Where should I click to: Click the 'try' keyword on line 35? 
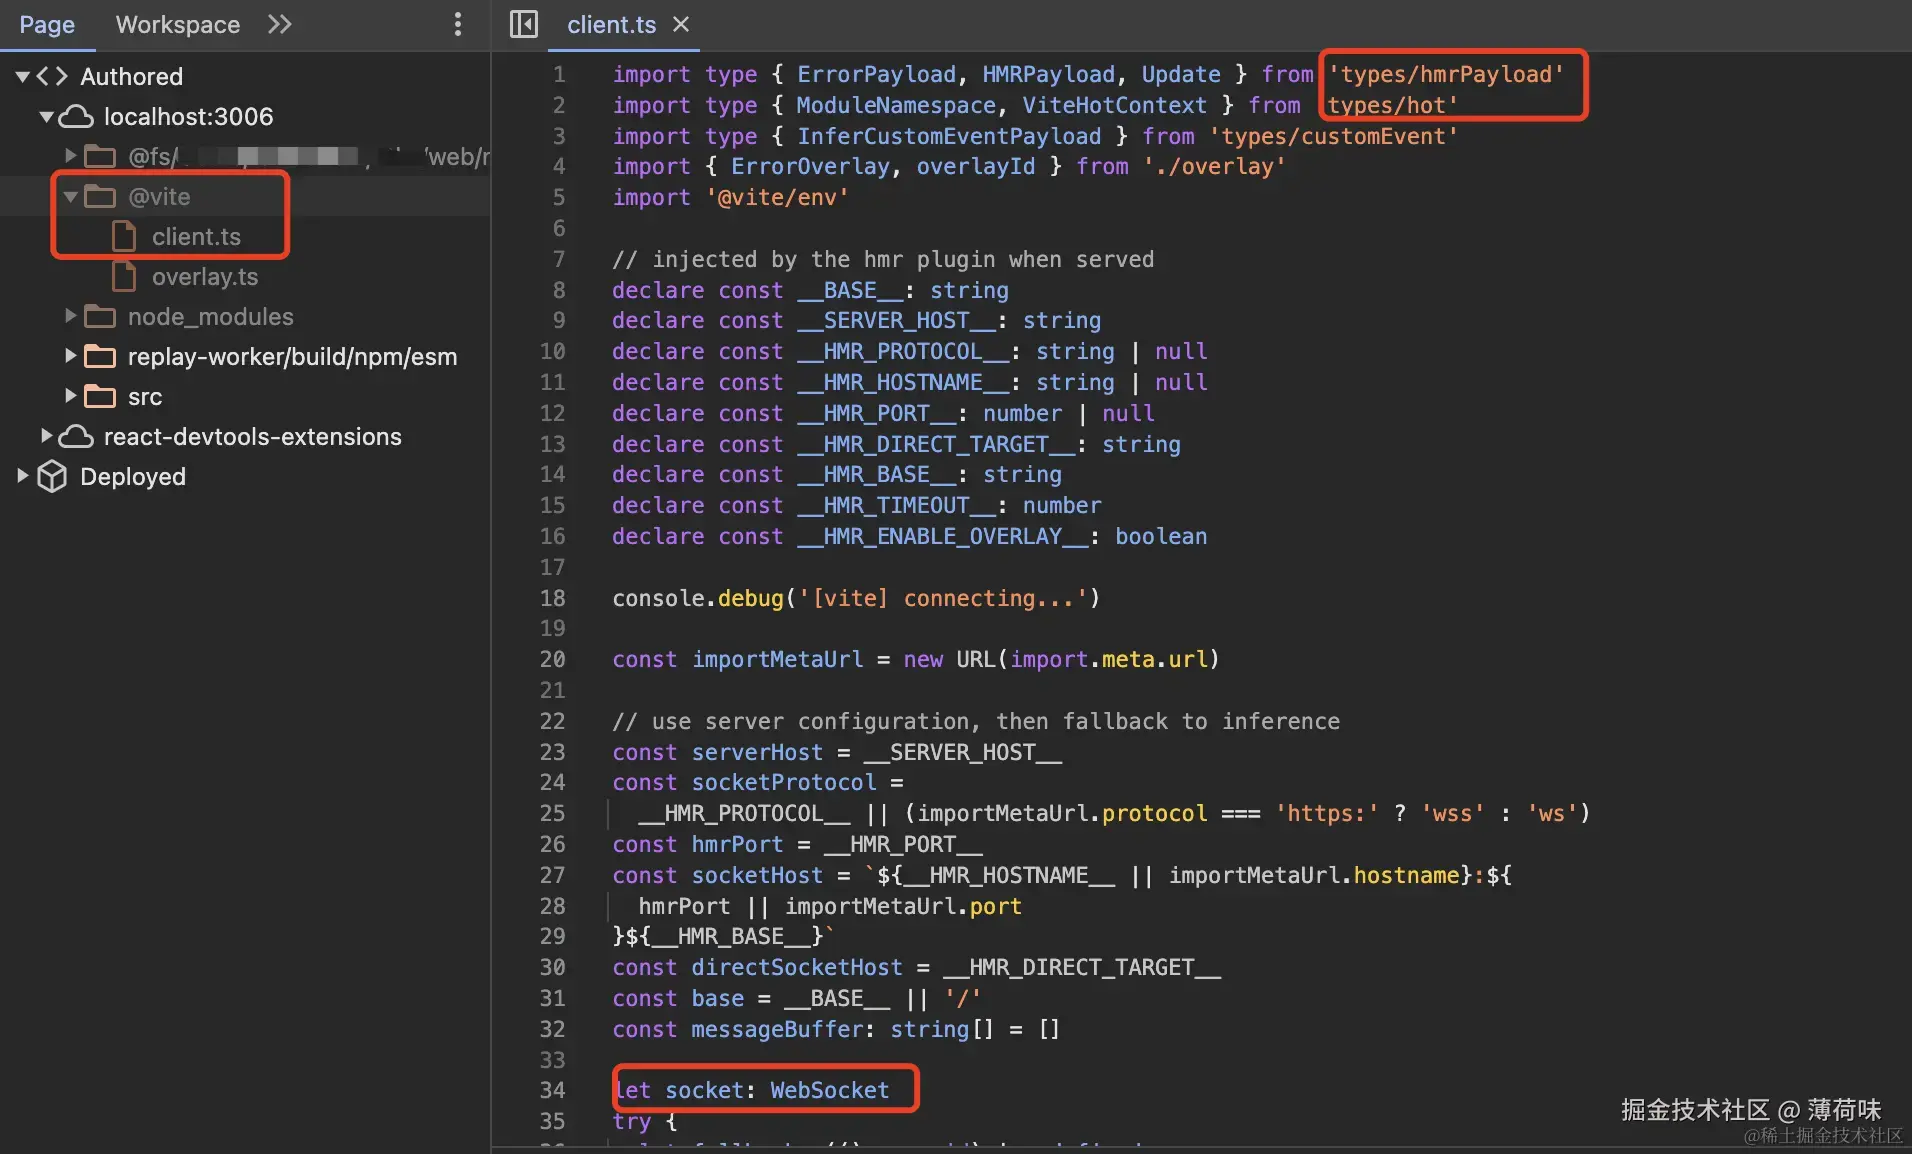tap(632, 1121)
